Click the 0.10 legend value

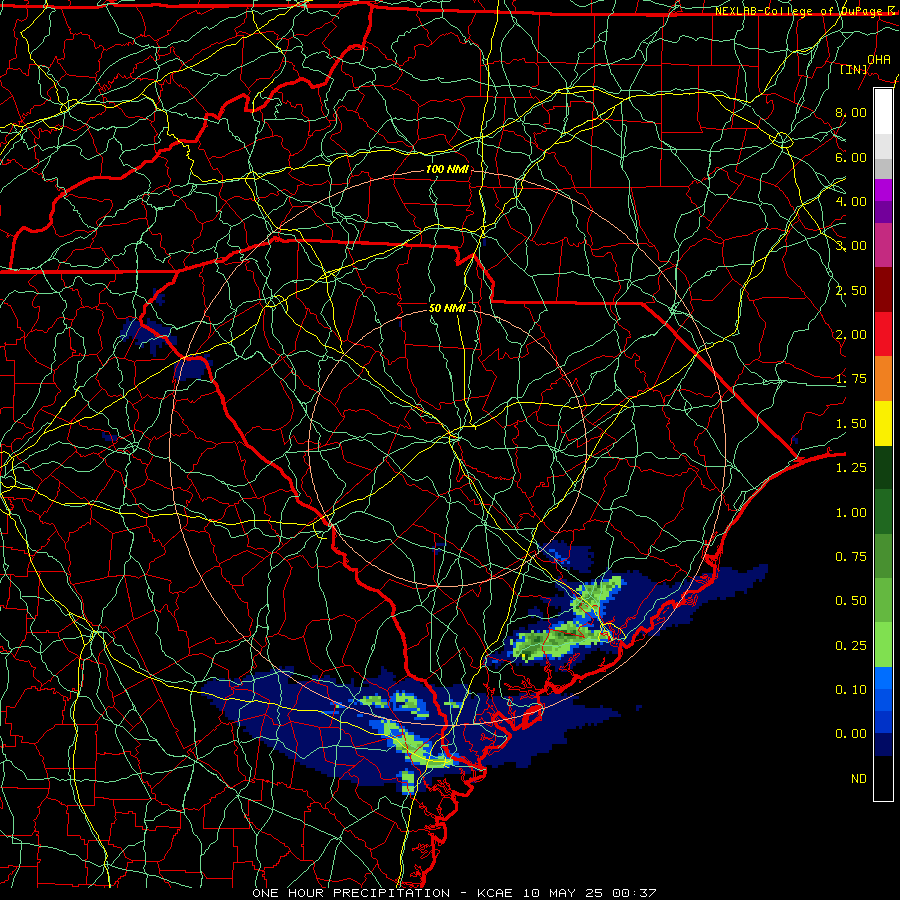(x=851, y=690)
